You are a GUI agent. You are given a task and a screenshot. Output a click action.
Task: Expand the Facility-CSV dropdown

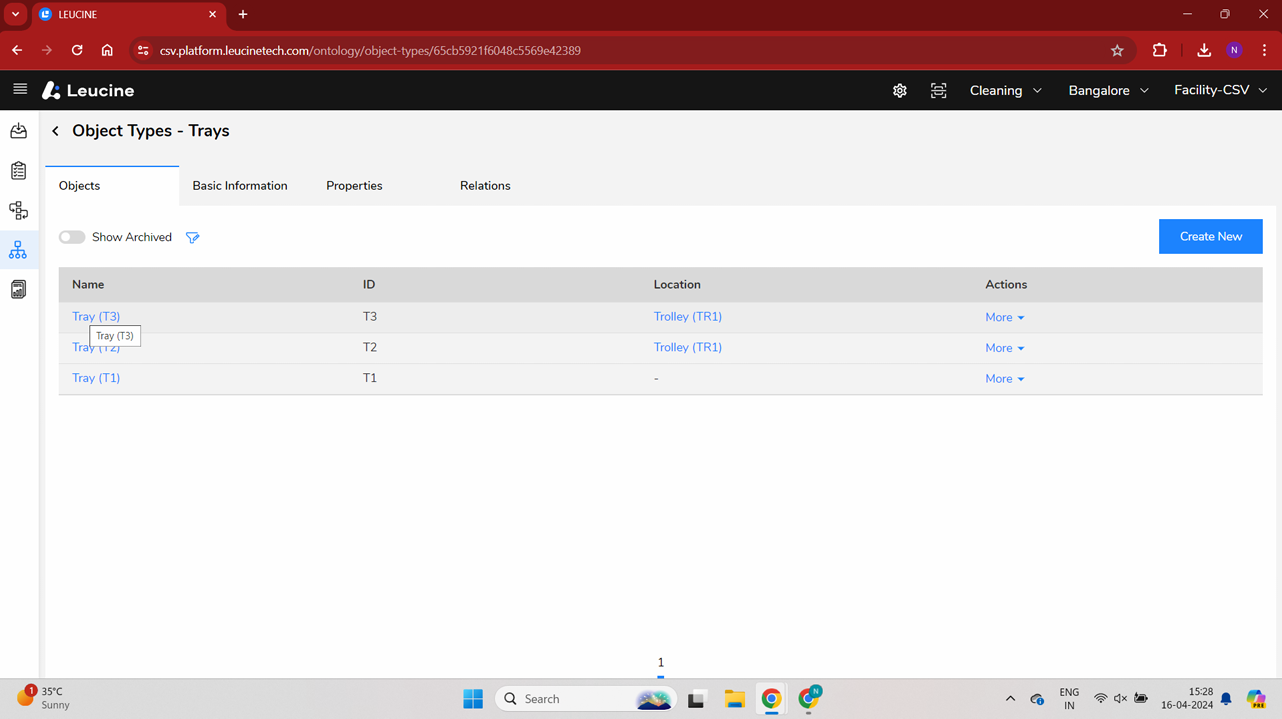(1220, 90)
